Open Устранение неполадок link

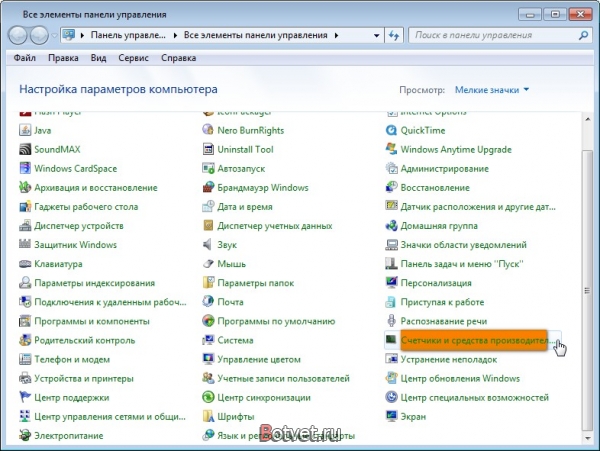tap(448, 360)
